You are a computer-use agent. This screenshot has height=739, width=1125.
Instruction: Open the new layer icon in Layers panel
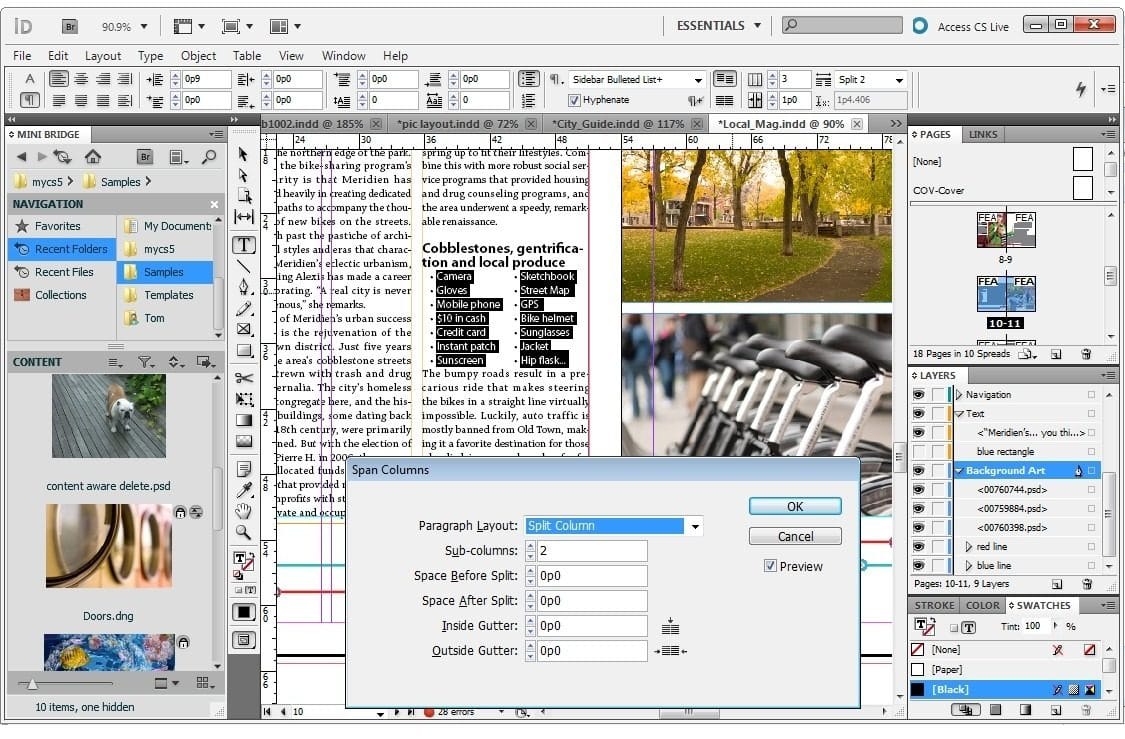click(1057, 584)
